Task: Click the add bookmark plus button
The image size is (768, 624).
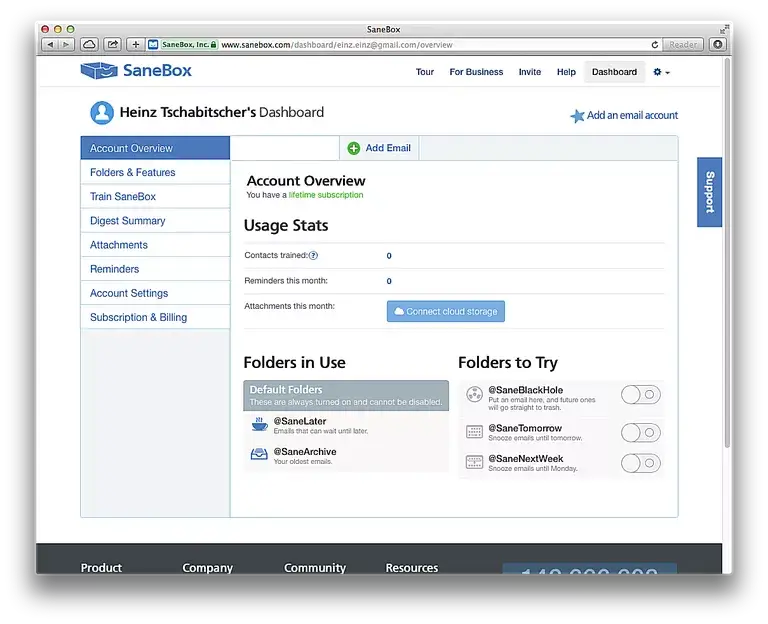Action: coord(136,45)
